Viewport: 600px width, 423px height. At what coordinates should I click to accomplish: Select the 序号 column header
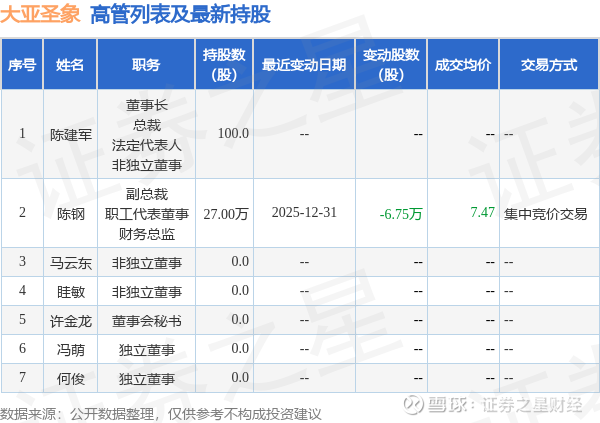pyautogui.click(x=22, y=64)
